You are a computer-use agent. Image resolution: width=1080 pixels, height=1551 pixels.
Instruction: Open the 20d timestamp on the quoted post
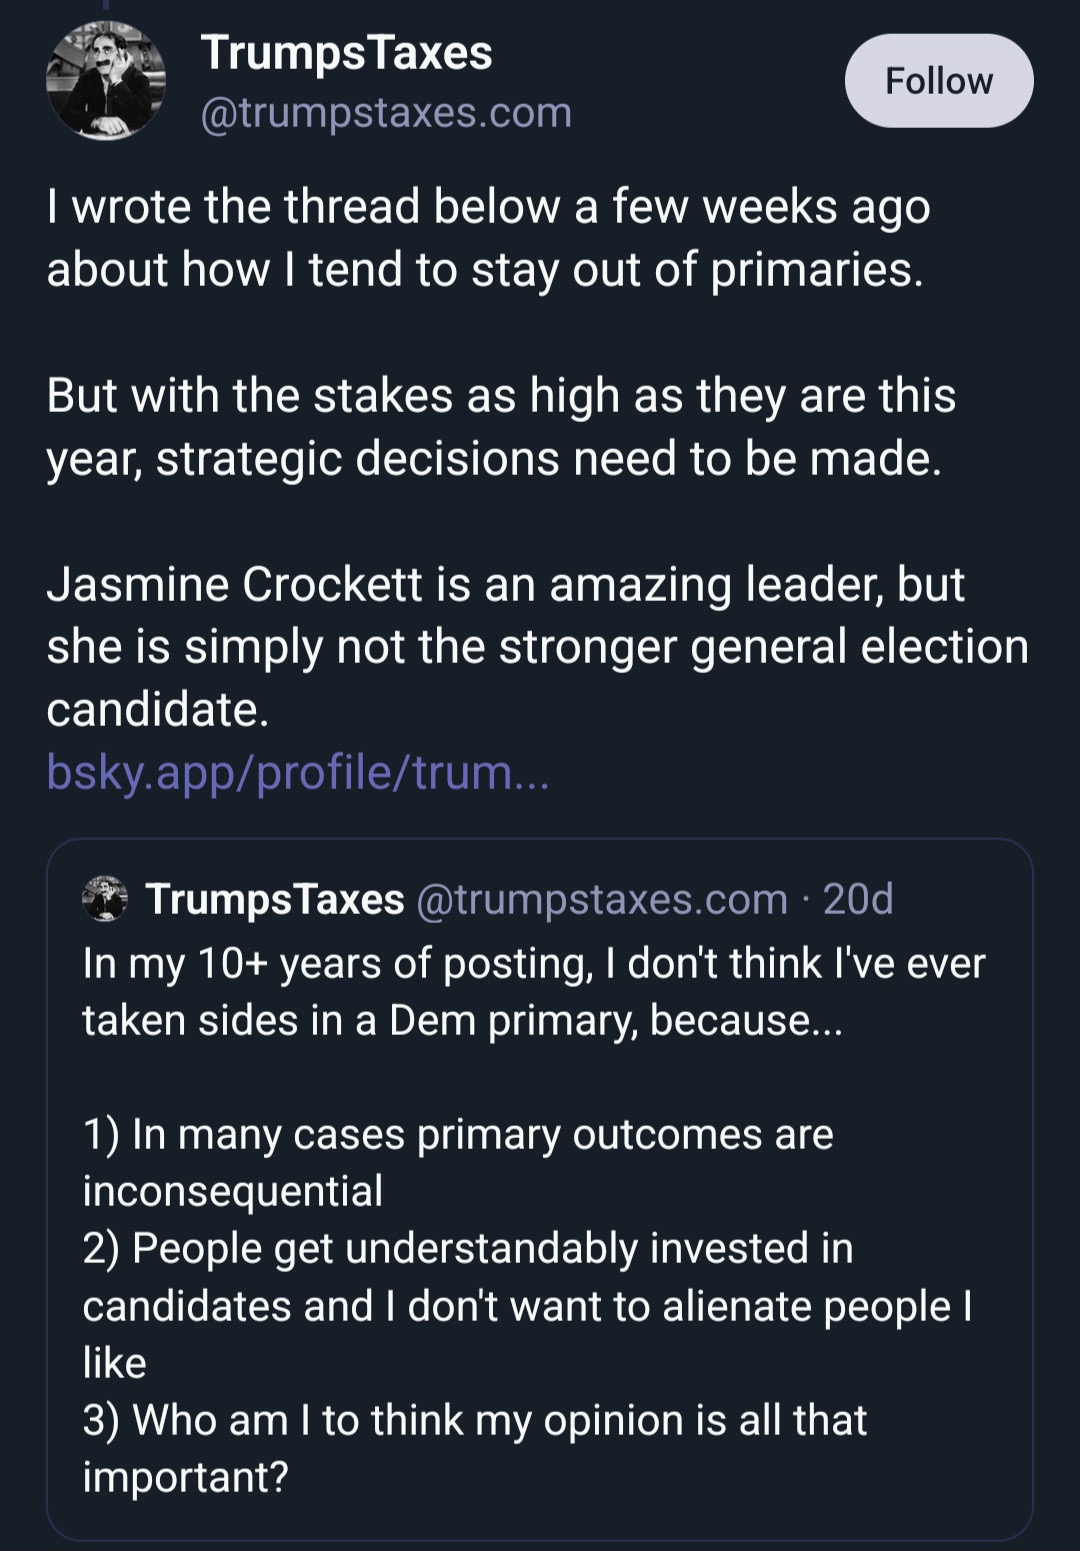coord(858,899)
